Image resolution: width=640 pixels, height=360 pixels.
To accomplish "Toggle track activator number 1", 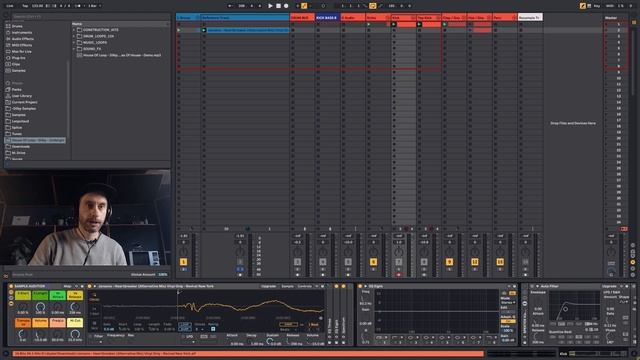I will pos(183,262).
